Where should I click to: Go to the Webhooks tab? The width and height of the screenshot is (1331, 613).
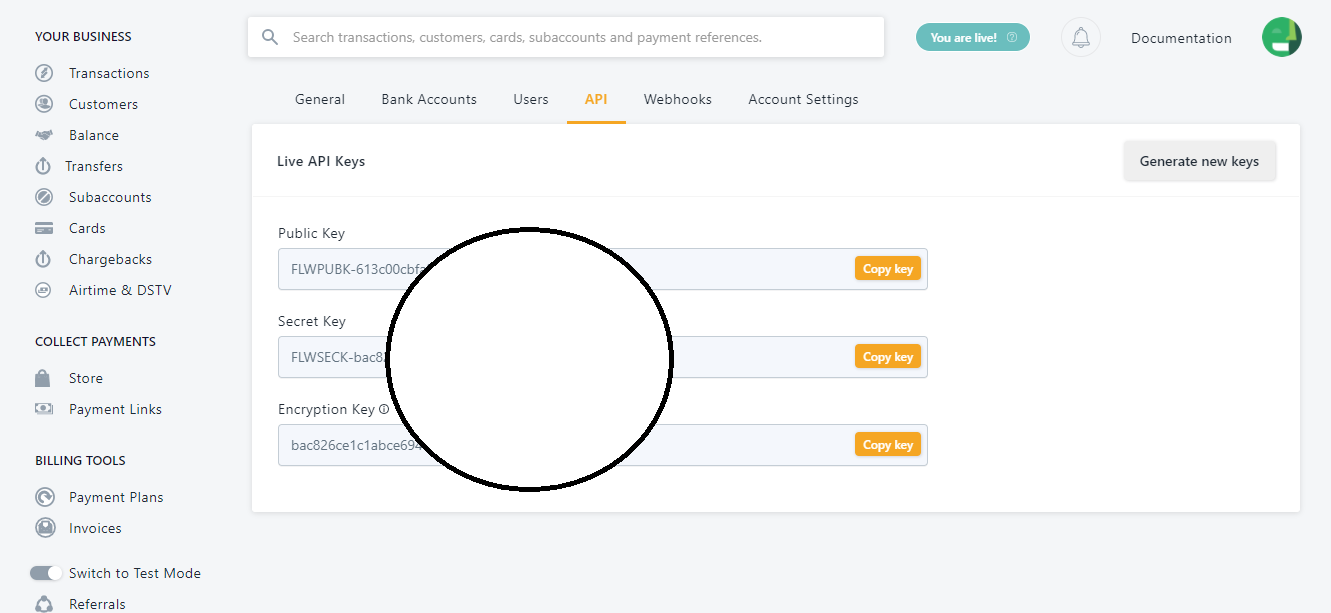point(678,99)
